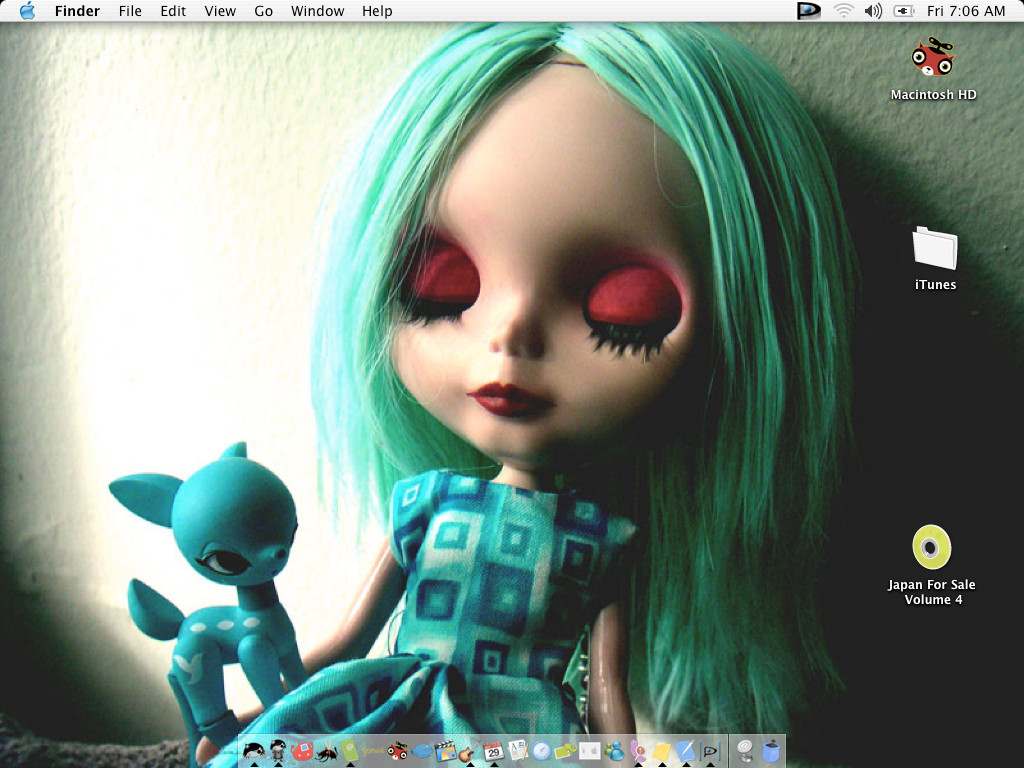Open the AirPort Wi-Fi status menu

pyautogui.click(x=844, y=11)
